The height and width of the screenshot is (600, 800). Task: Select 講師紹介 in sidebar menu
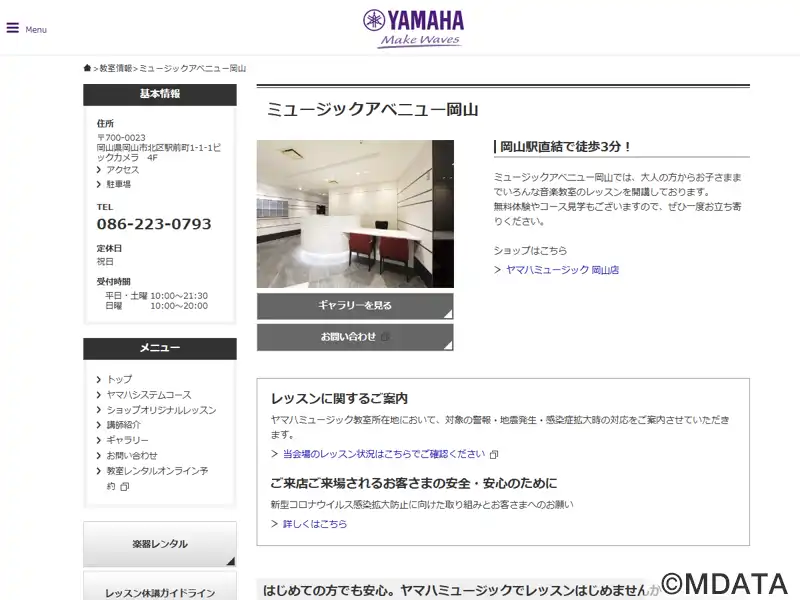click(123, 424)
